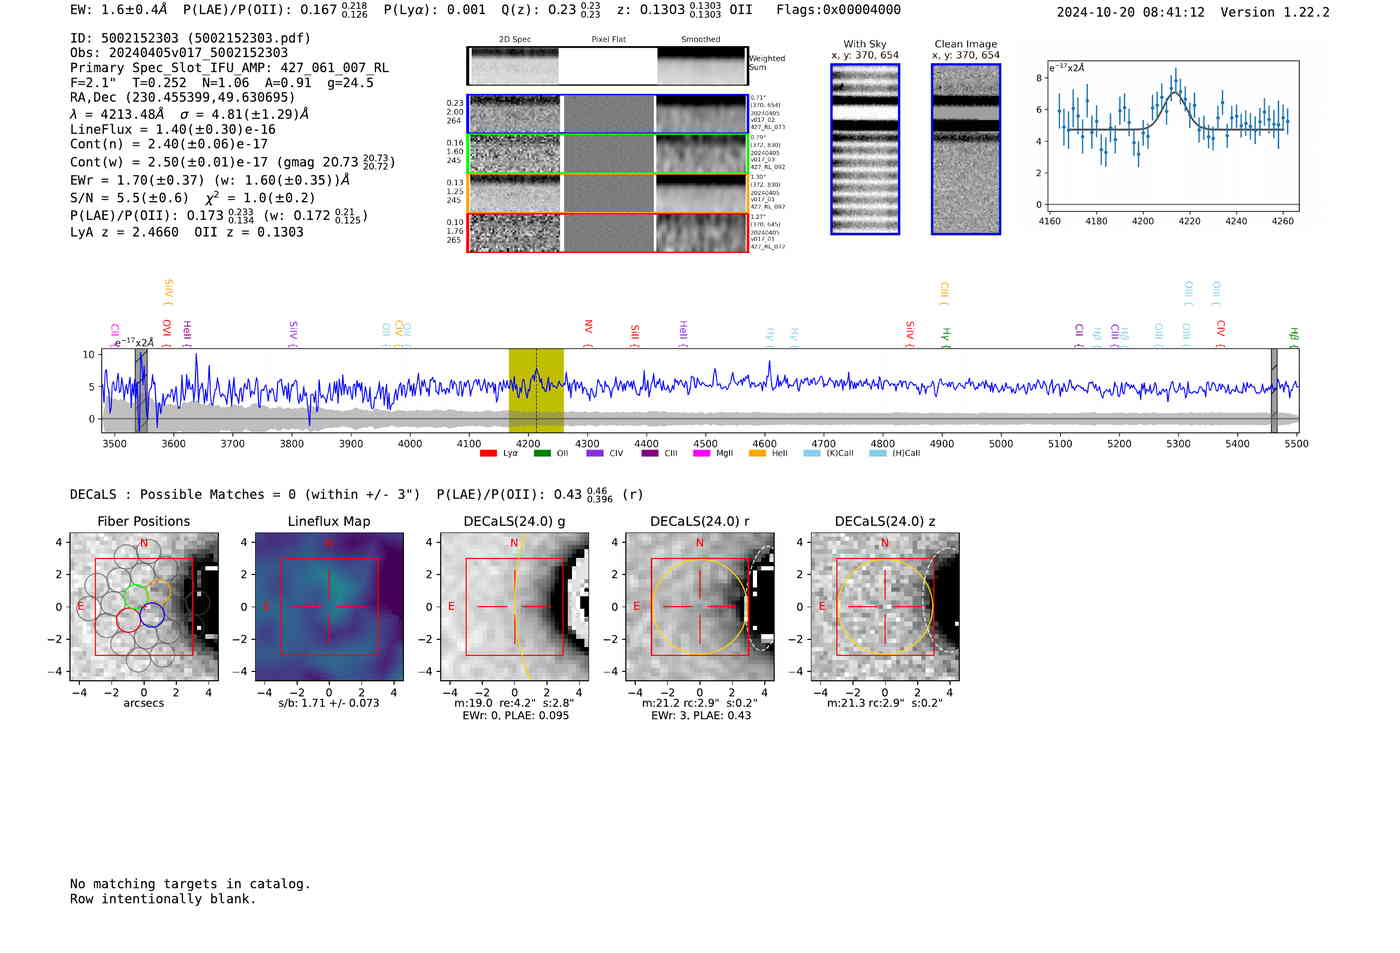Click the No matching targets in catalog text
The height and width of the screenshot is (953, 1400).
[190, 883]
